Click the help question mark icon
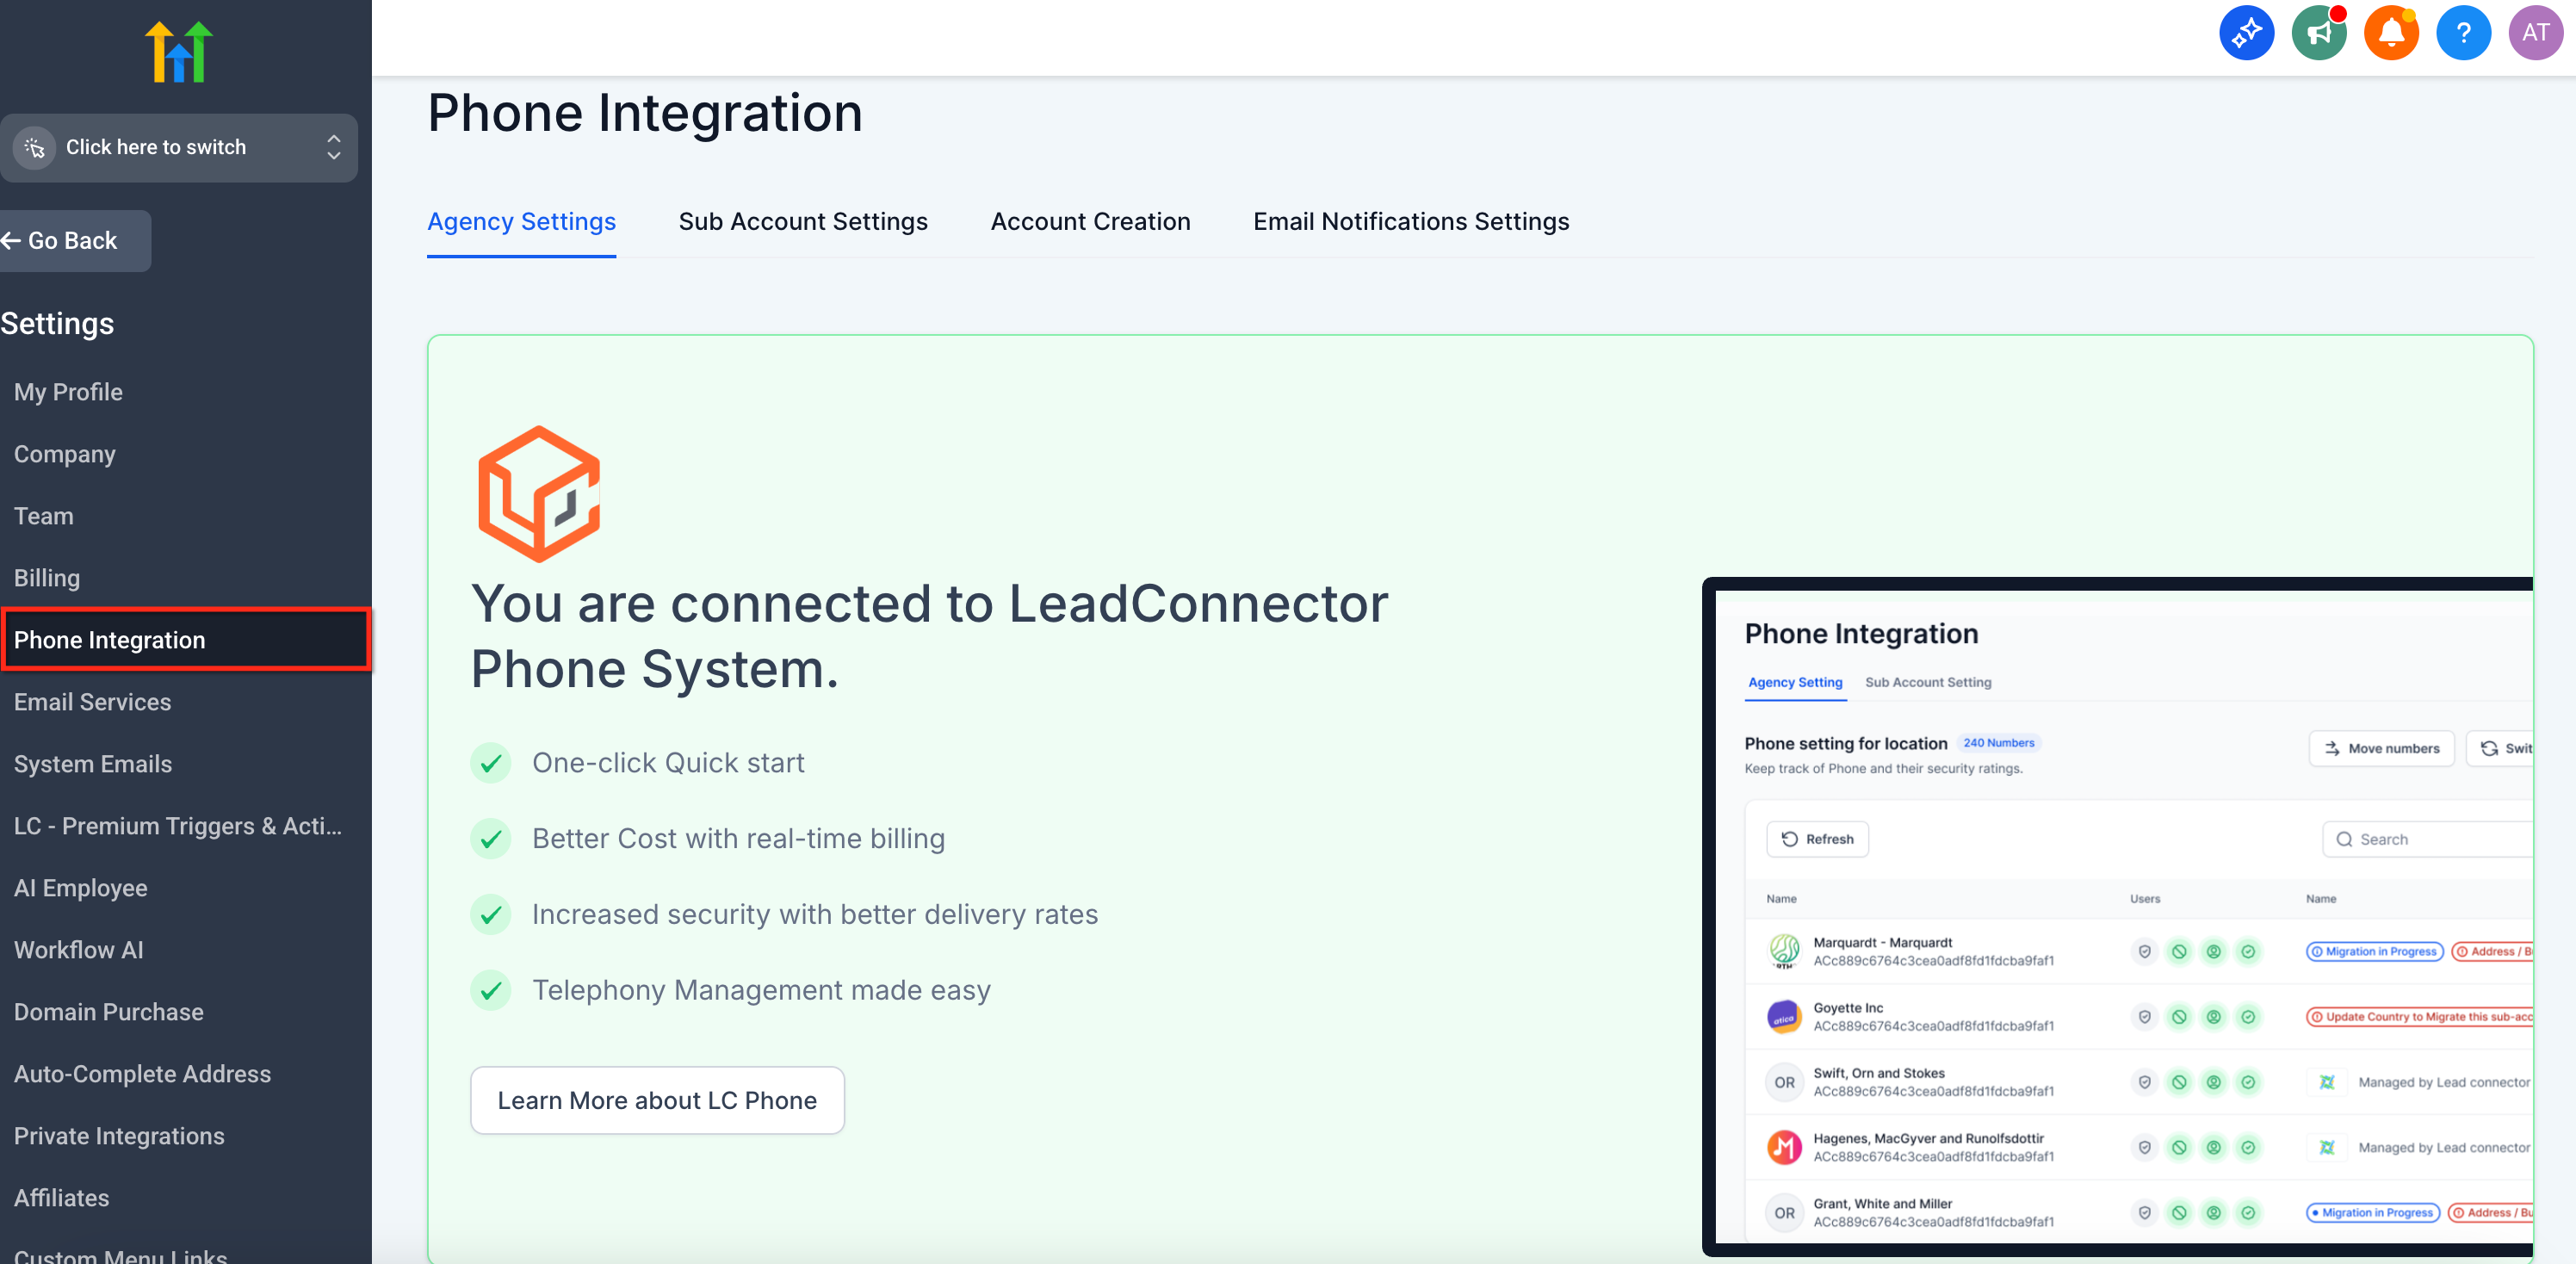Image resolution: width=2576 pixels, height=1264 pixels. click(x=2462, y=33)
